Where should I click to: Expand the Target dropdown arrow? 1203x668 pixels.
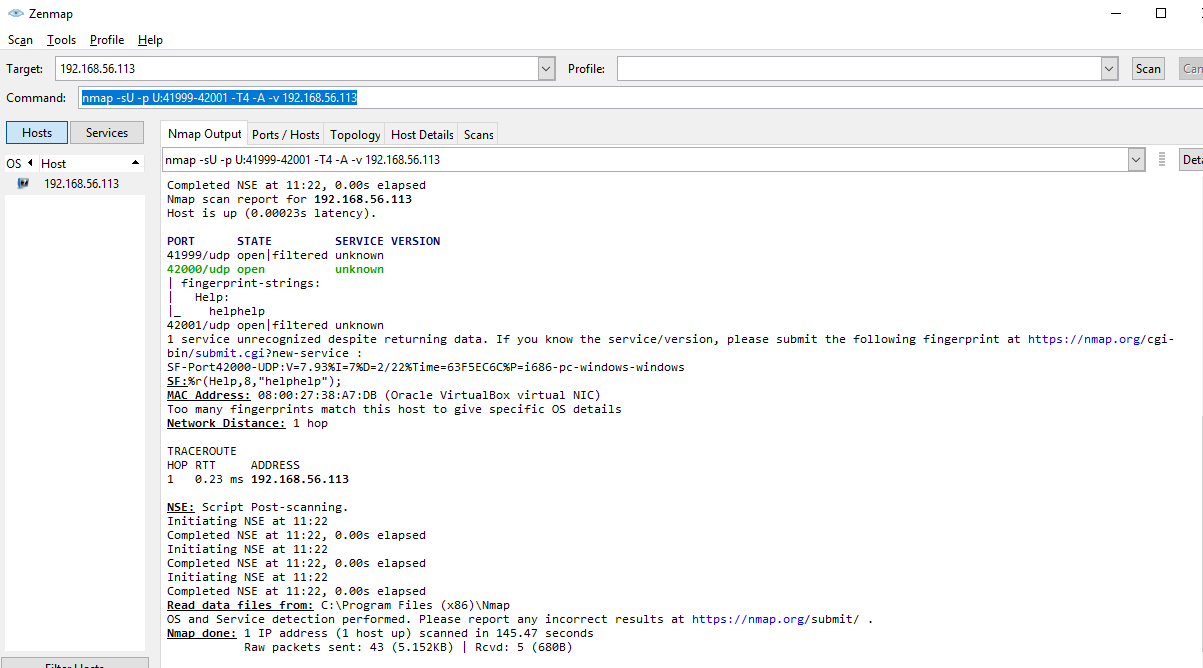[x=546, y=69]
